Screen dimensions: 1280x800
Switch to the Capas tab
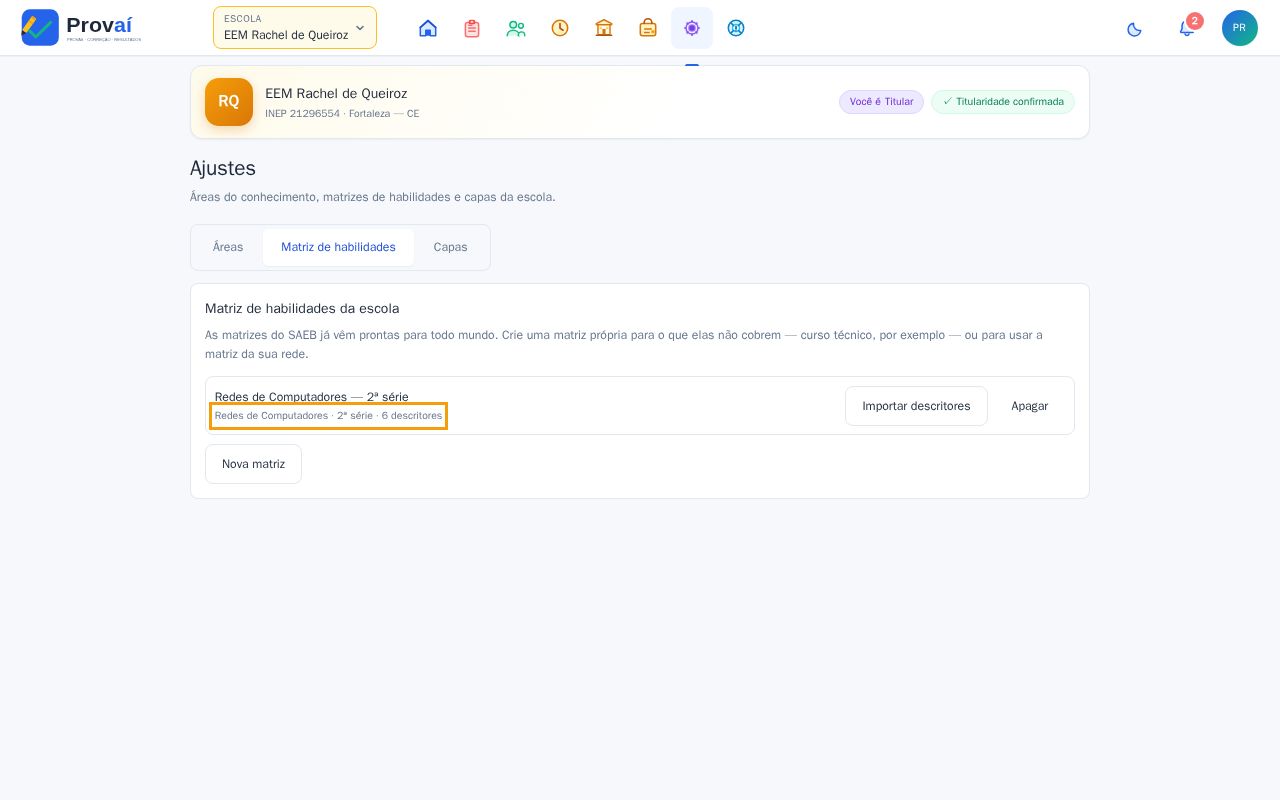(450, 247)
